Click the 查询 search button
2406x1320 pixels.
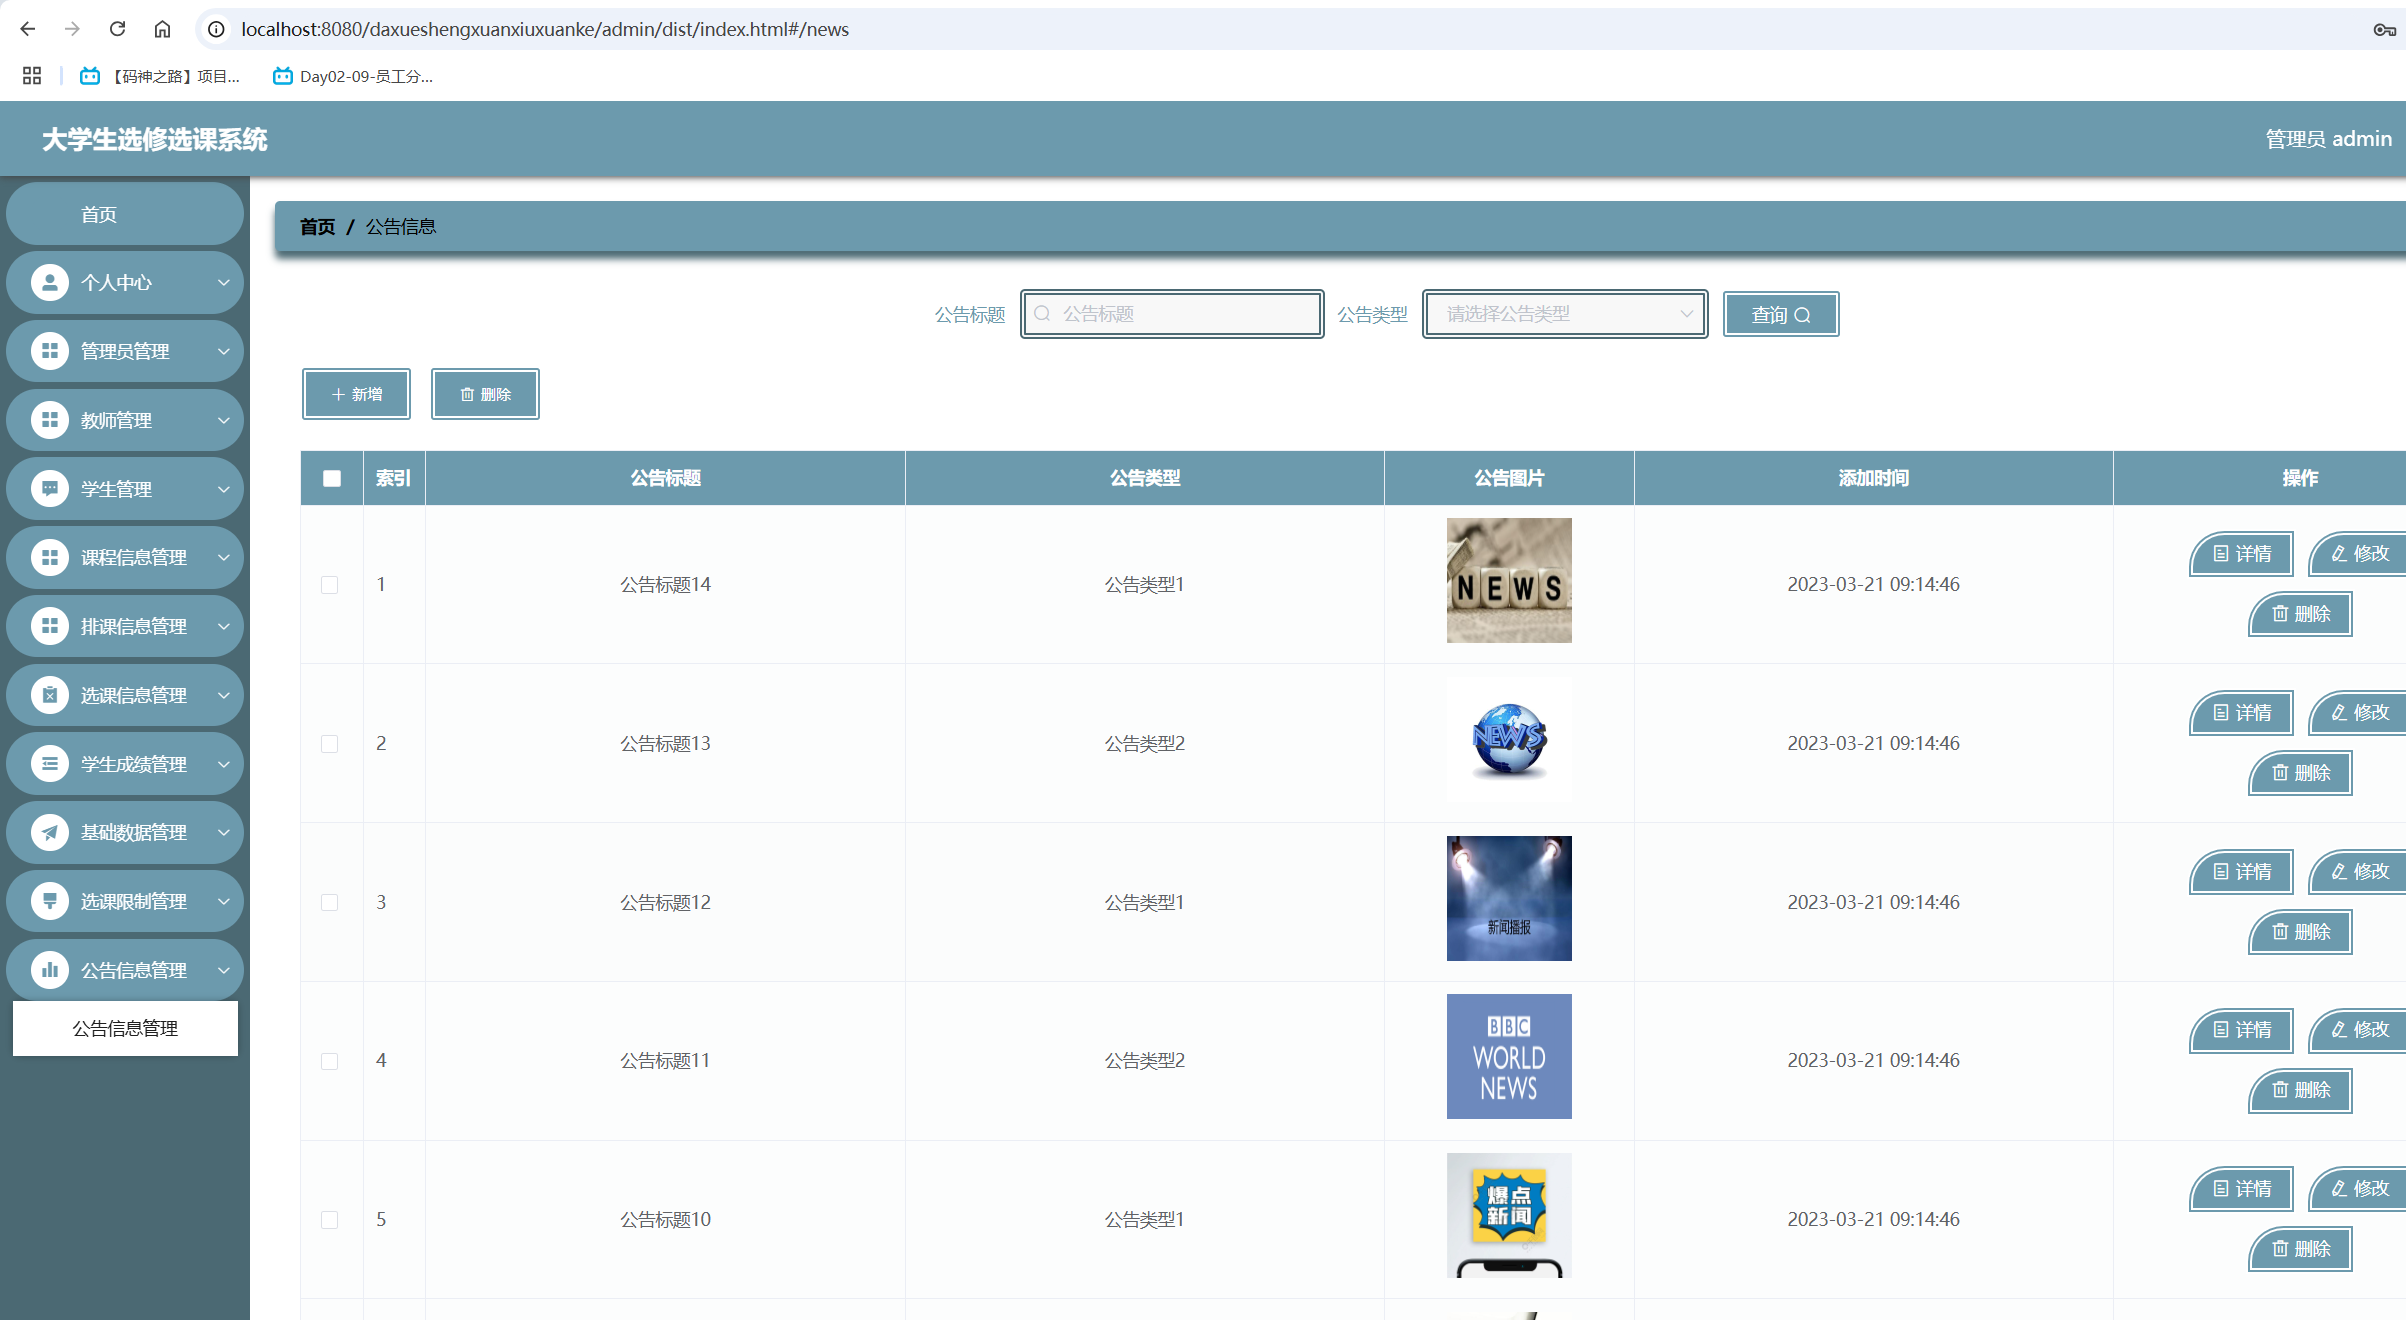1780,314
